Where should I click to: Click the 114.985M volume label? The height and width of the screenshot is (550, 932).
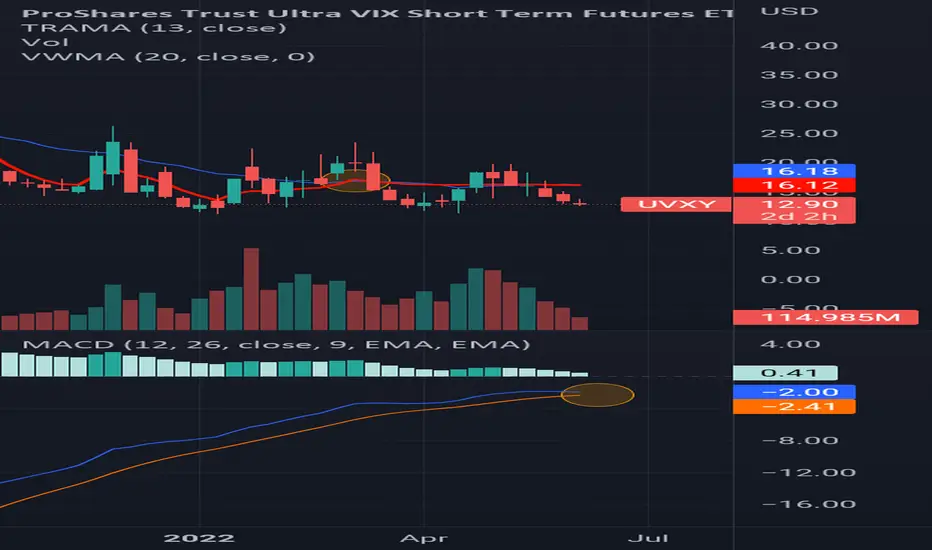[826, 318]
